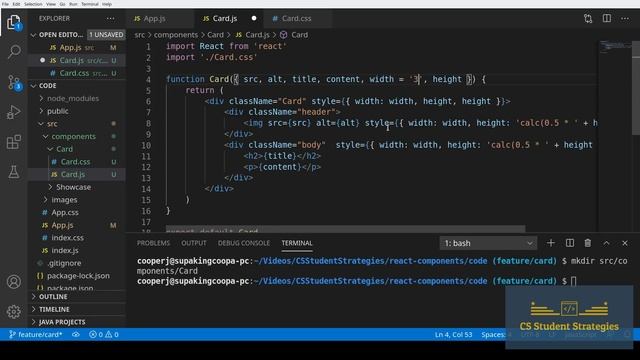Open the Extensions view icon
The image size is (640, 360).
pyautogui.click(x=14, y=142)
